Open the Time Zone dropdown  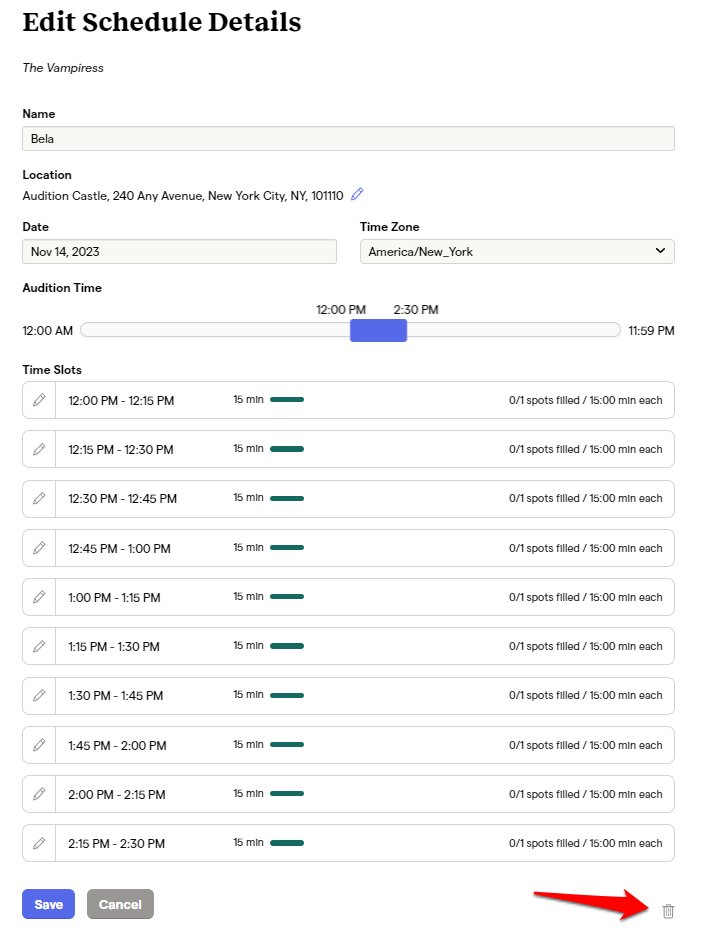[517, 251]
